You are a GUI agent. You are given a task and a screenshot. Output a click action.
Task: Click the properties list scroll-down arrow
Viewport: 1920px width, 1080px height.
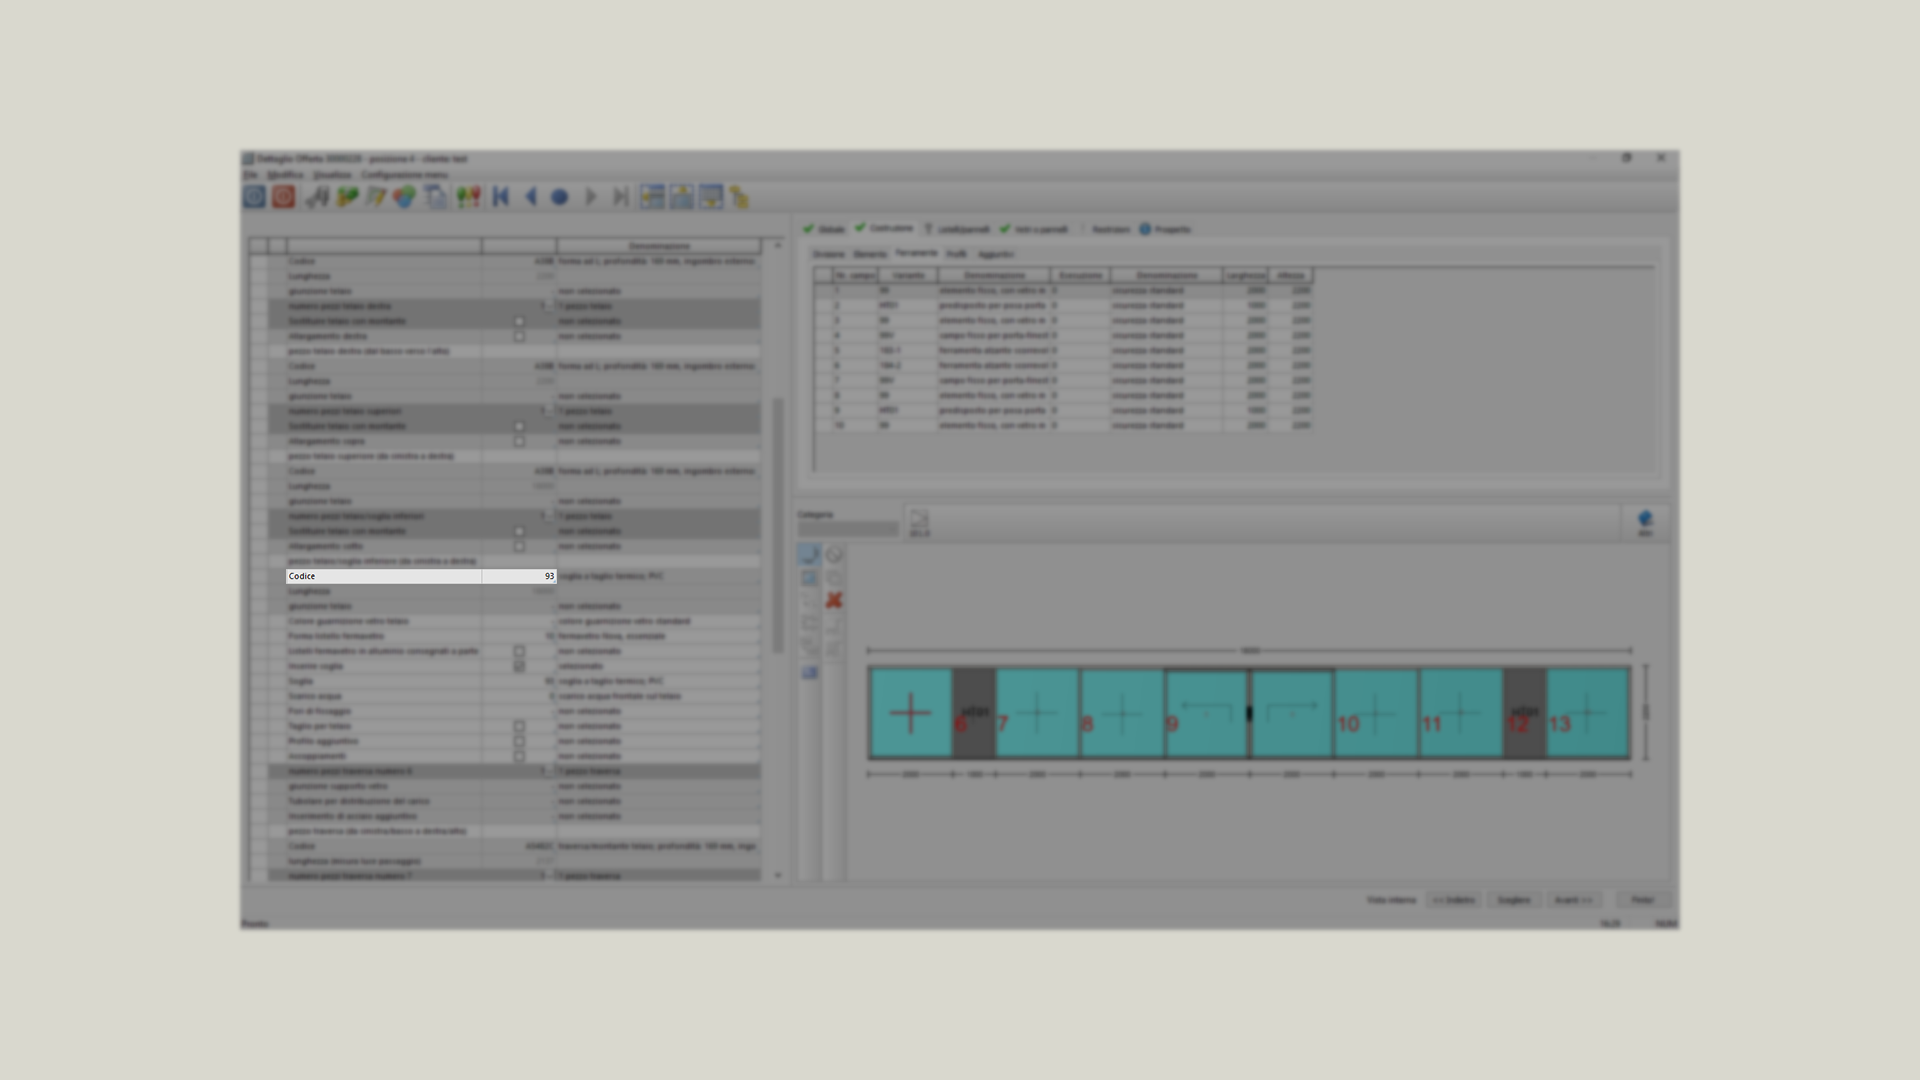[x=778, y=875]
